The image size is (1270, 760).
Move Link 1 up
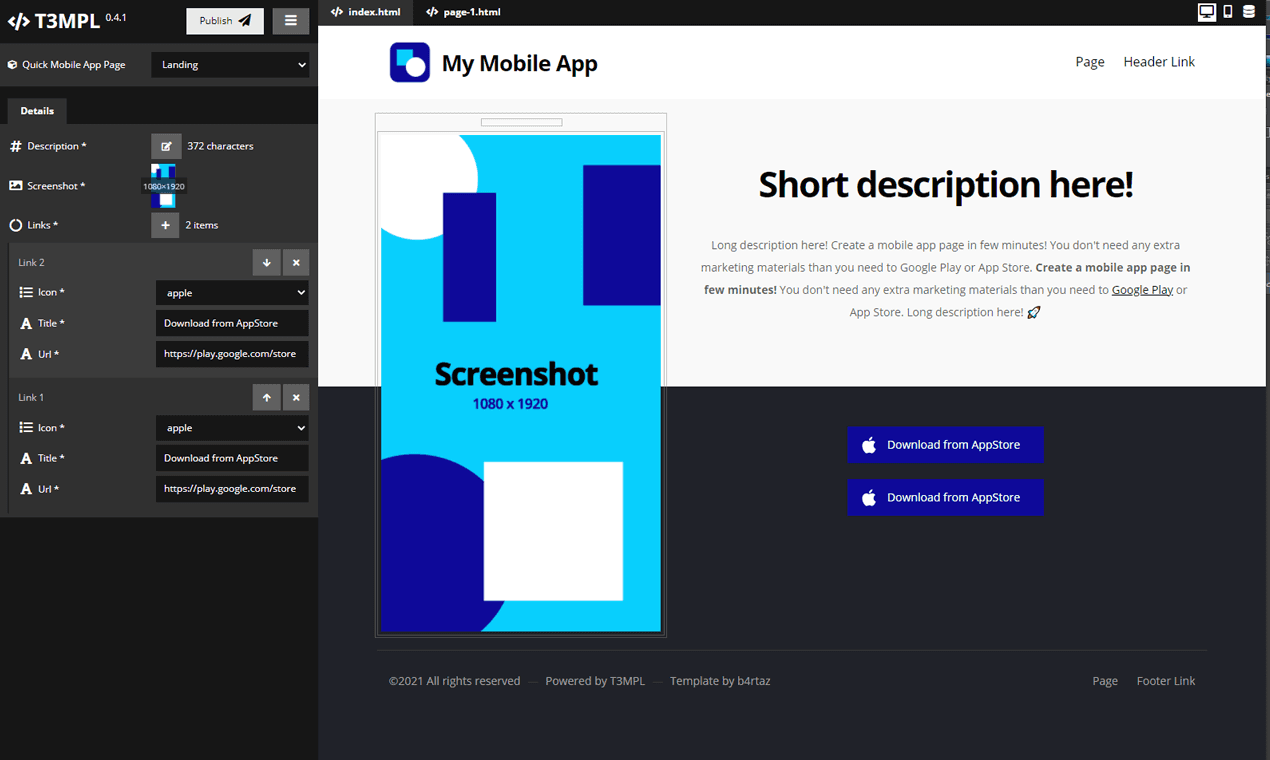pyautogui.click(x=266, y=398)
